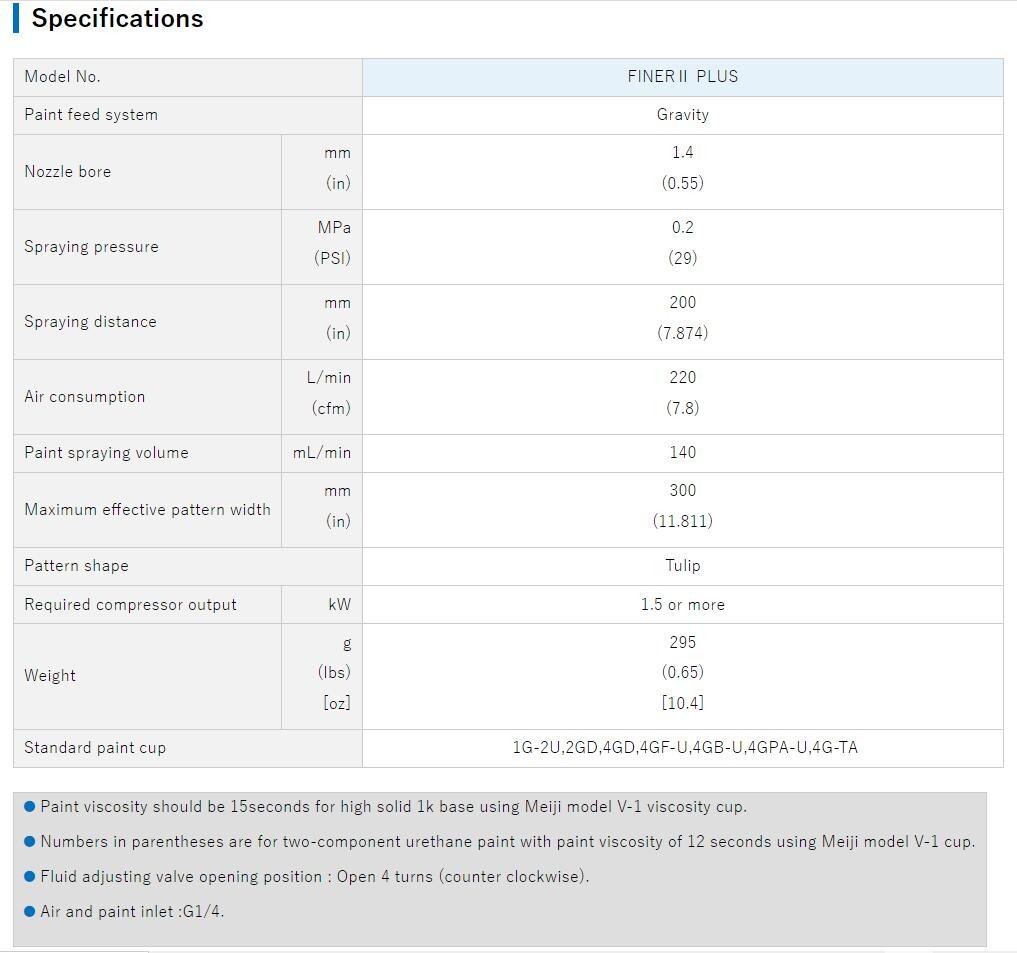Click the (lbs) unit text
This screenshot has width=1017, height=953.
coord(334,672)
